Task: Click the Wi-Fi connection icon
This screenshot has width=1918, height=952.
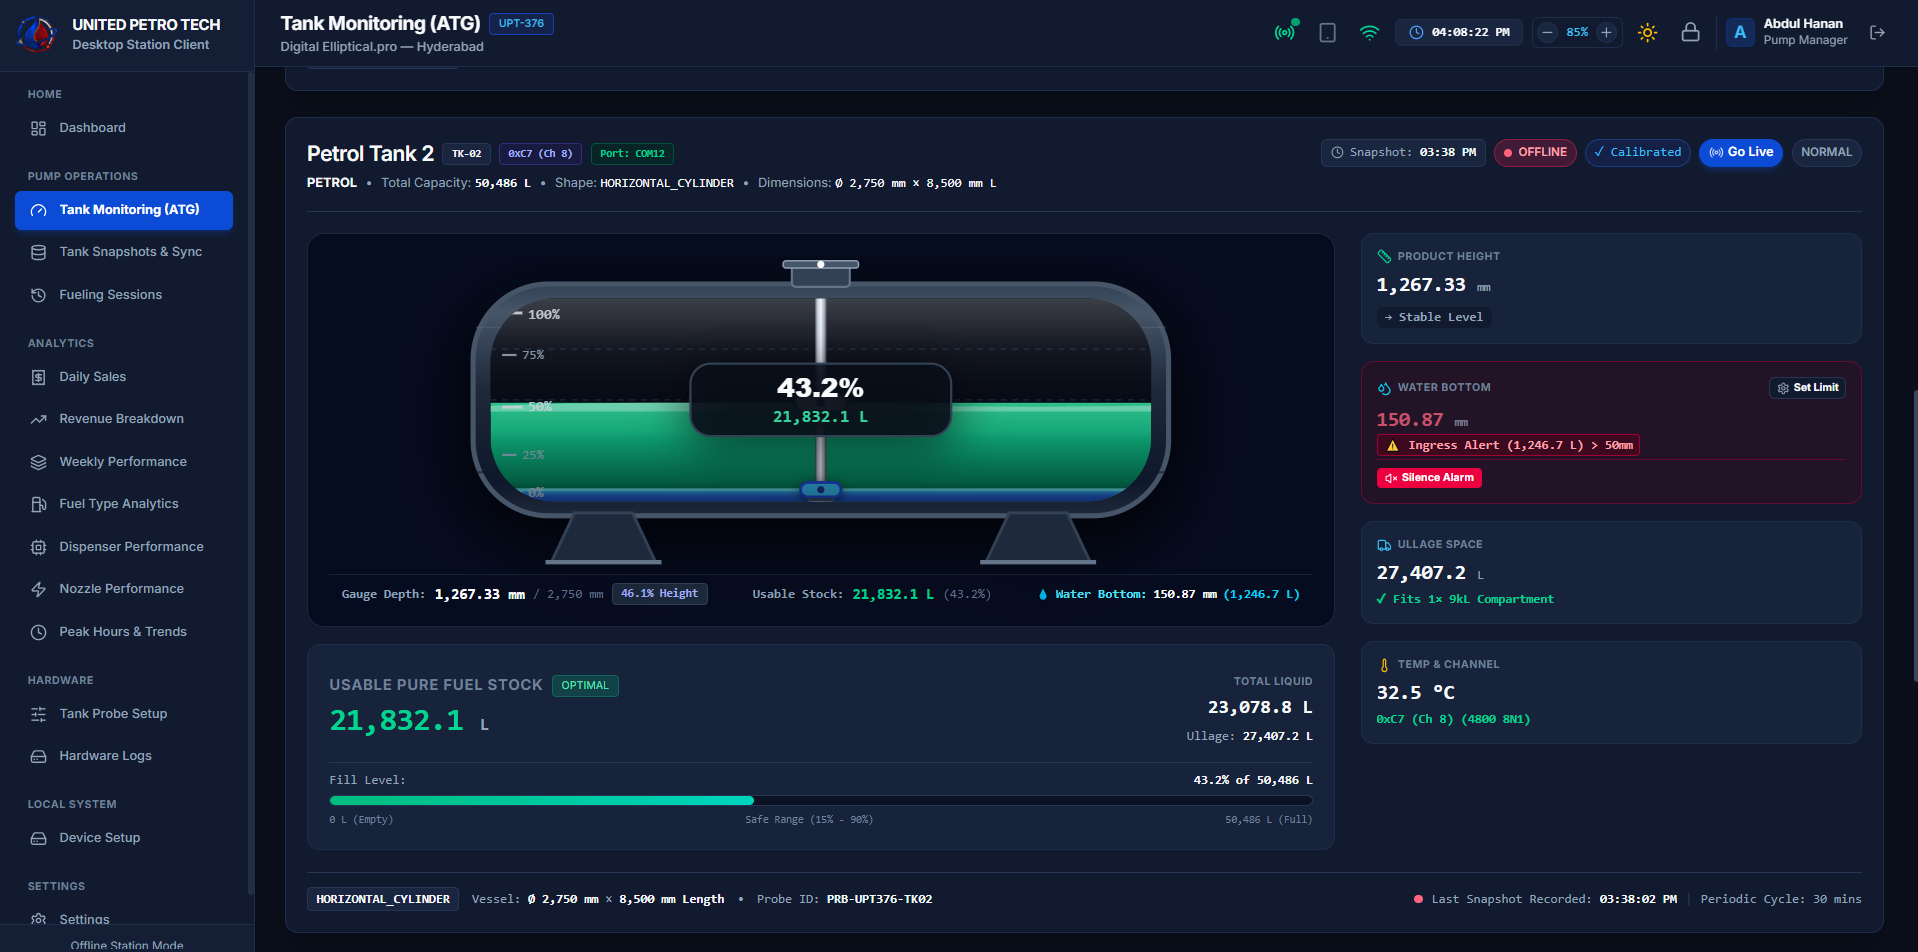Action: (1369, 33)
